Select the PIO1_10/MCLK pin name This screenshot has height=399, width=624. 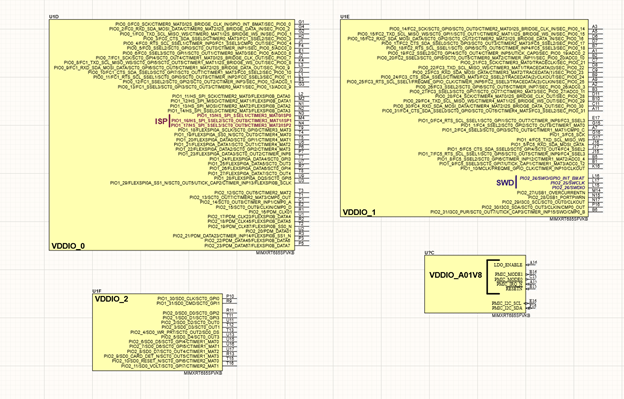coord(523,168)
